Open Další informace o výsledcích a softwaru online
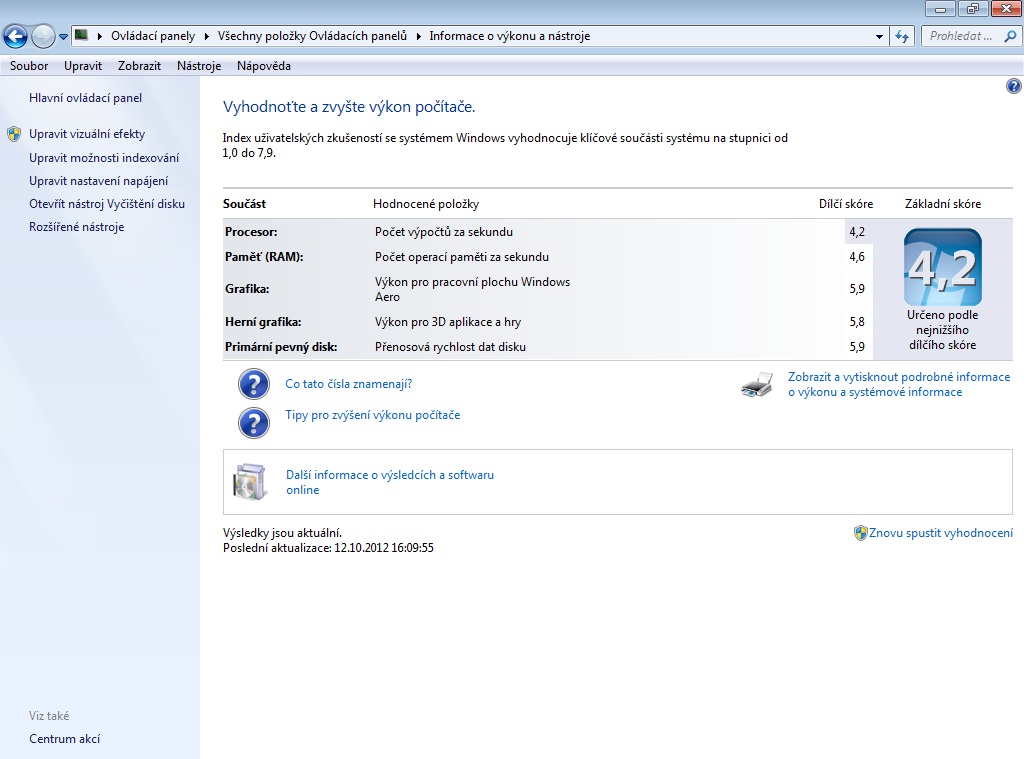 pos(389,482)
